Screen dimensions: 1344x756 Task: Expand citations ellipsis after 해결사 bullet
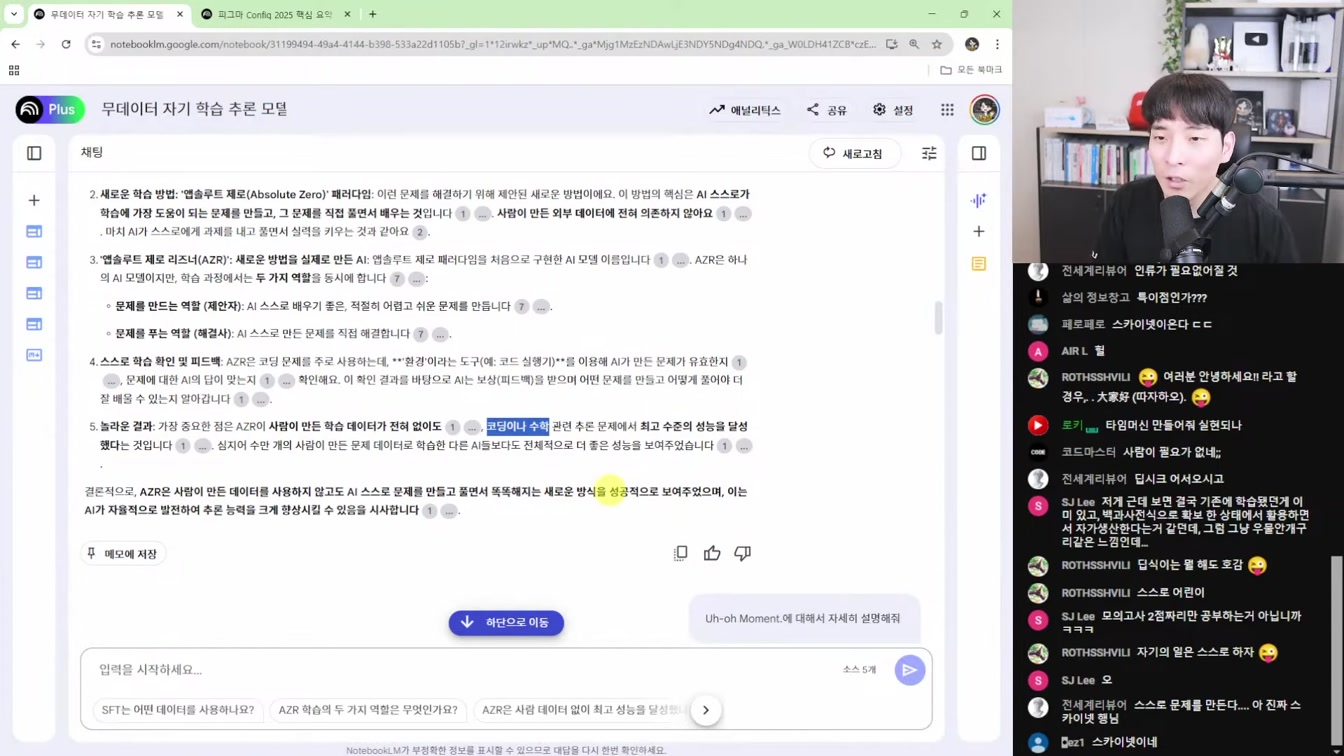(x=441, y=334)
